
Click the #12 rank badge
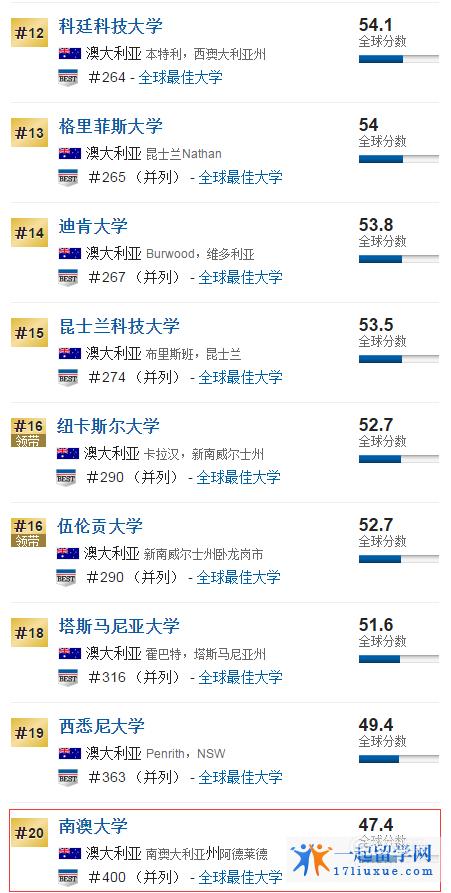pyautogui.click(x=30, y=33)
